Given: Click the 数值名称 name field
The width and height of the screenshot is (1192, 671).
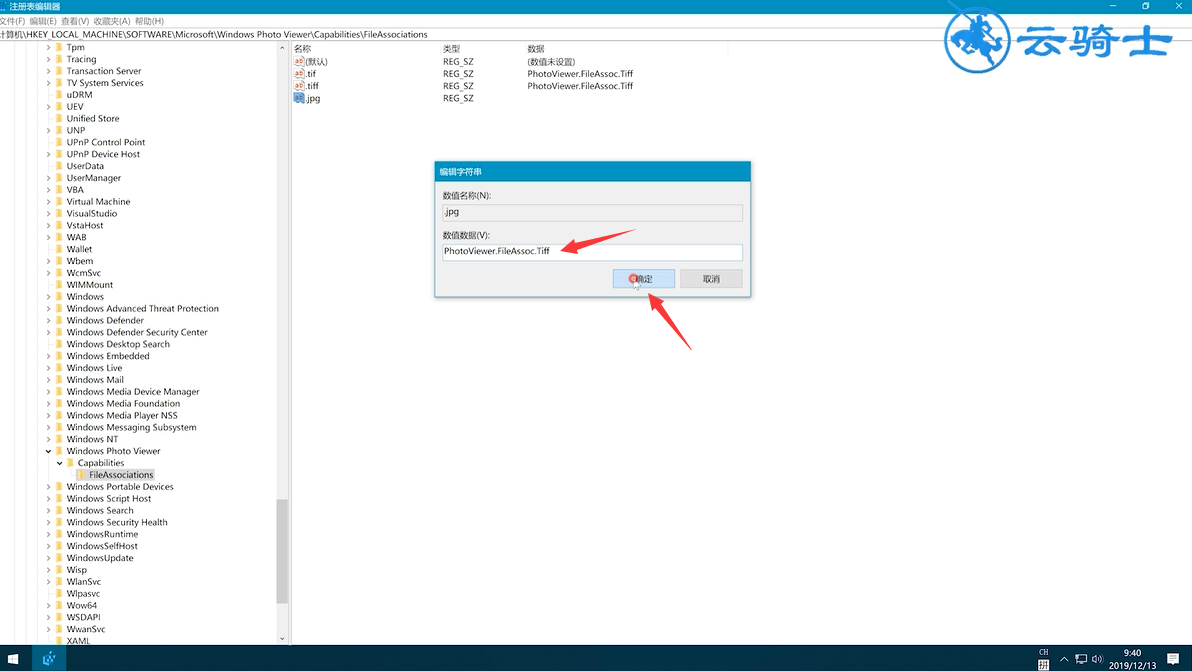Looking at the screenshot, I should point(592,212).
